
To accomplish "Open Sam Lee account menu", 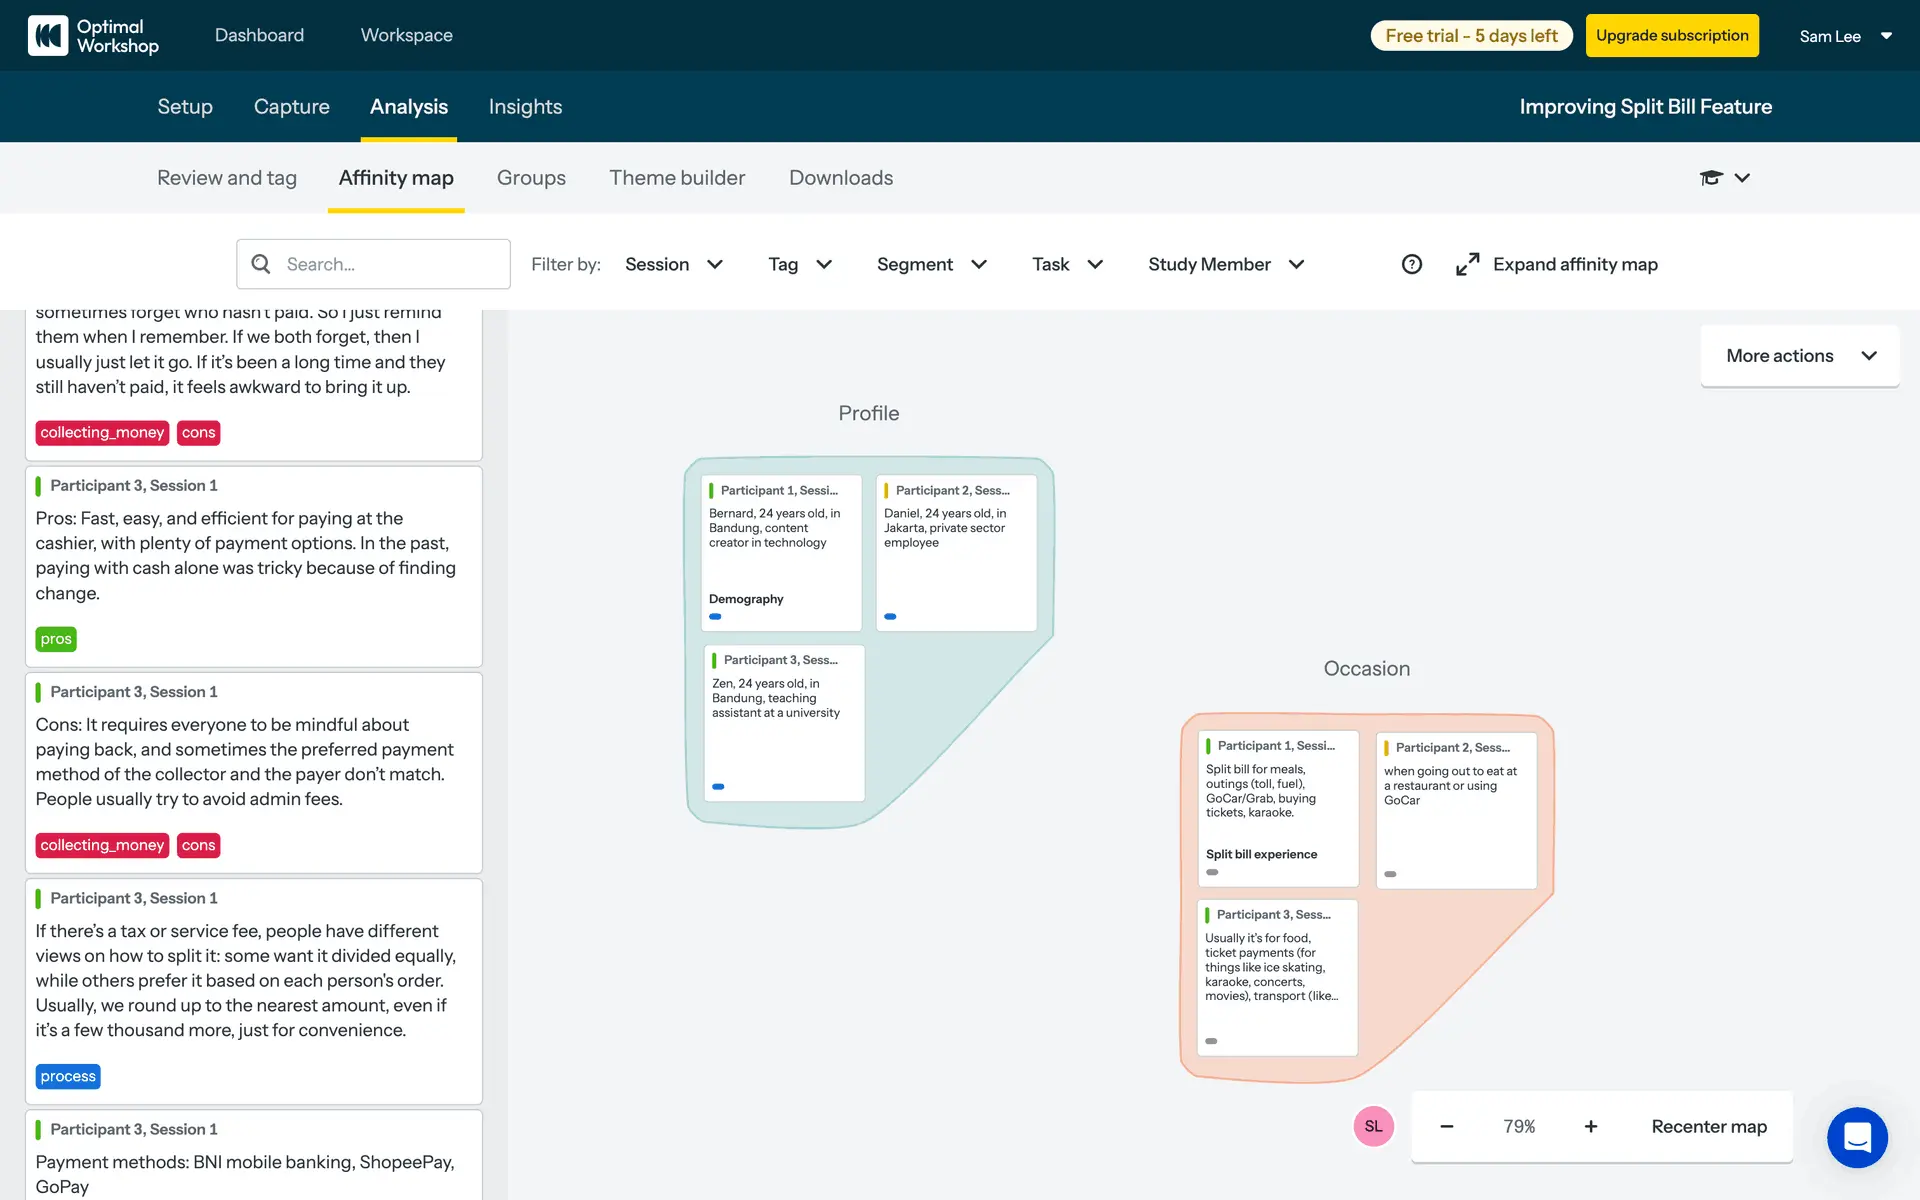I will [x=1845, y=36].
